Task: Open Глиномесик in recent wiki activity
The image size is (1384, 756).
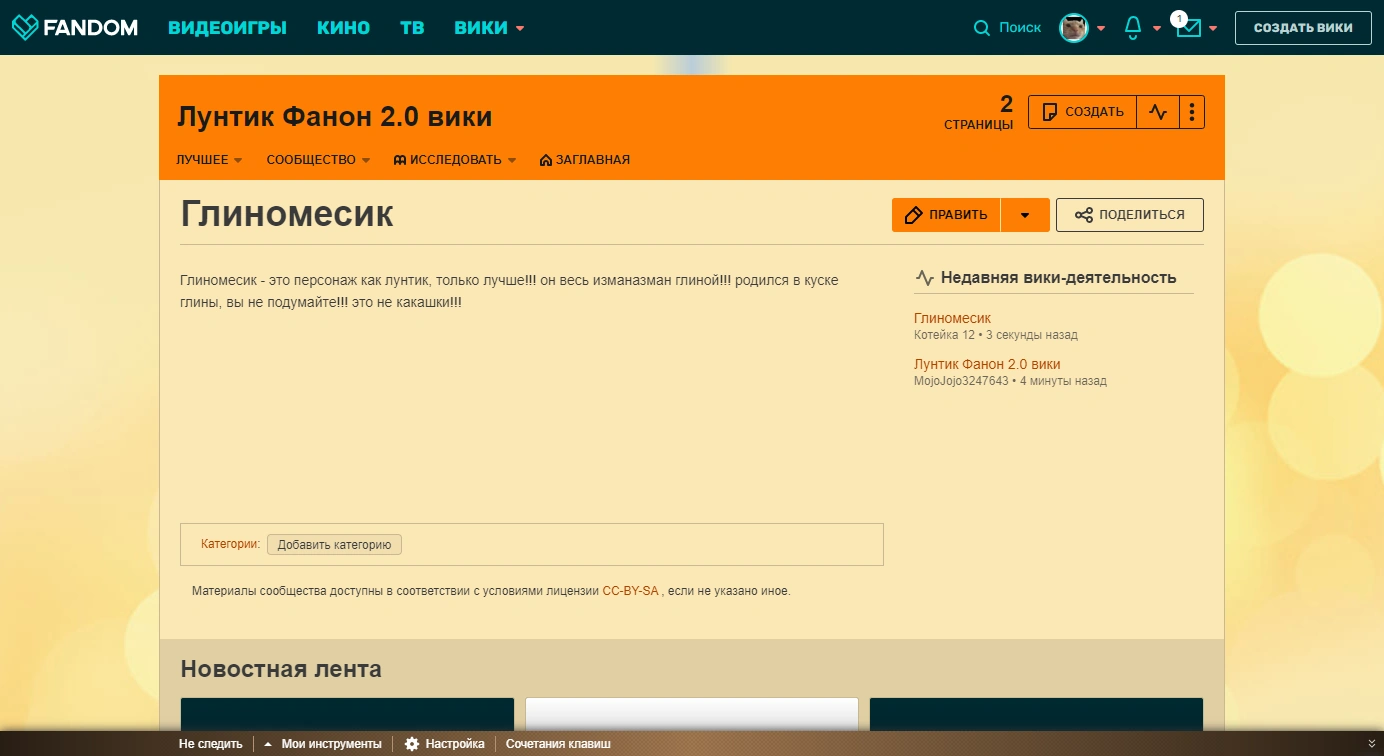Action: coord(952,318)
